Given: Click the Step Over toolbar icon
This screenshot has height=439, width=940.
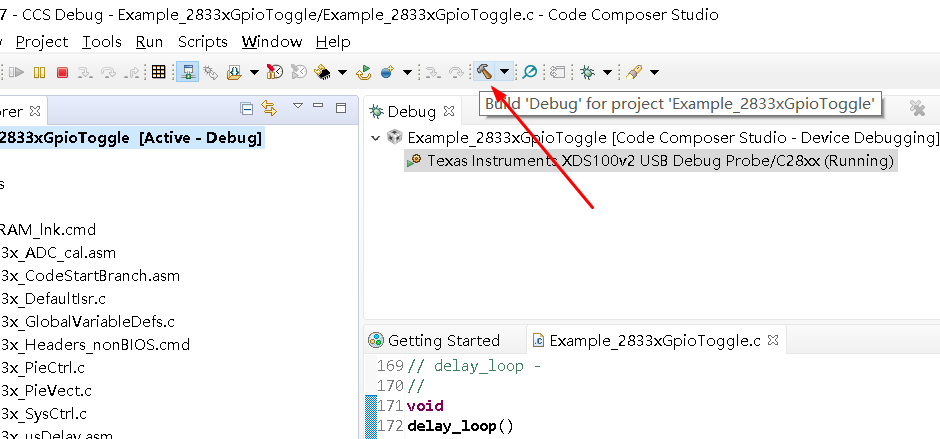Looking at the screenshot, I should (109, 73).
